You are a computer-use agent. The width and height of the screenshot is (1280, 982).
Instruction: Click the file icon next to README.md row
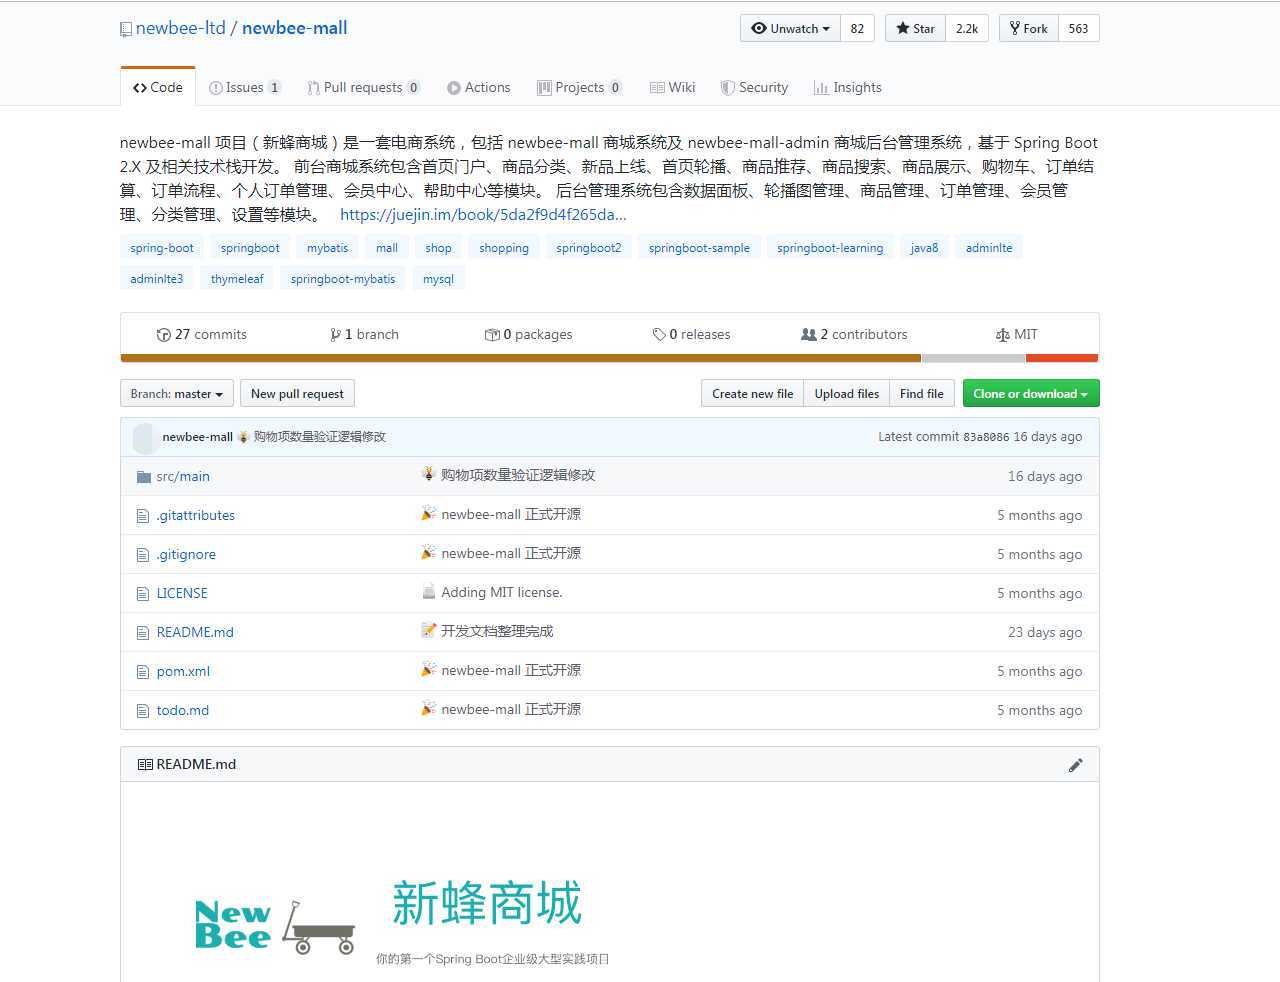coord(143,633)
